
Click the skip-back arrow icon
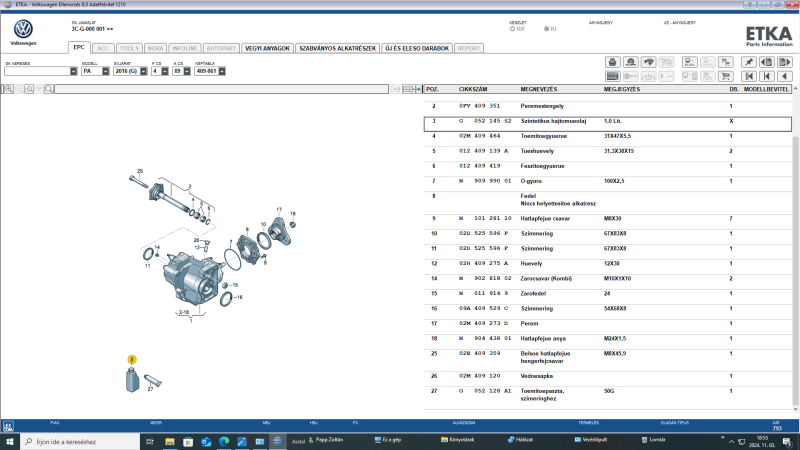[x=766, y=77]
